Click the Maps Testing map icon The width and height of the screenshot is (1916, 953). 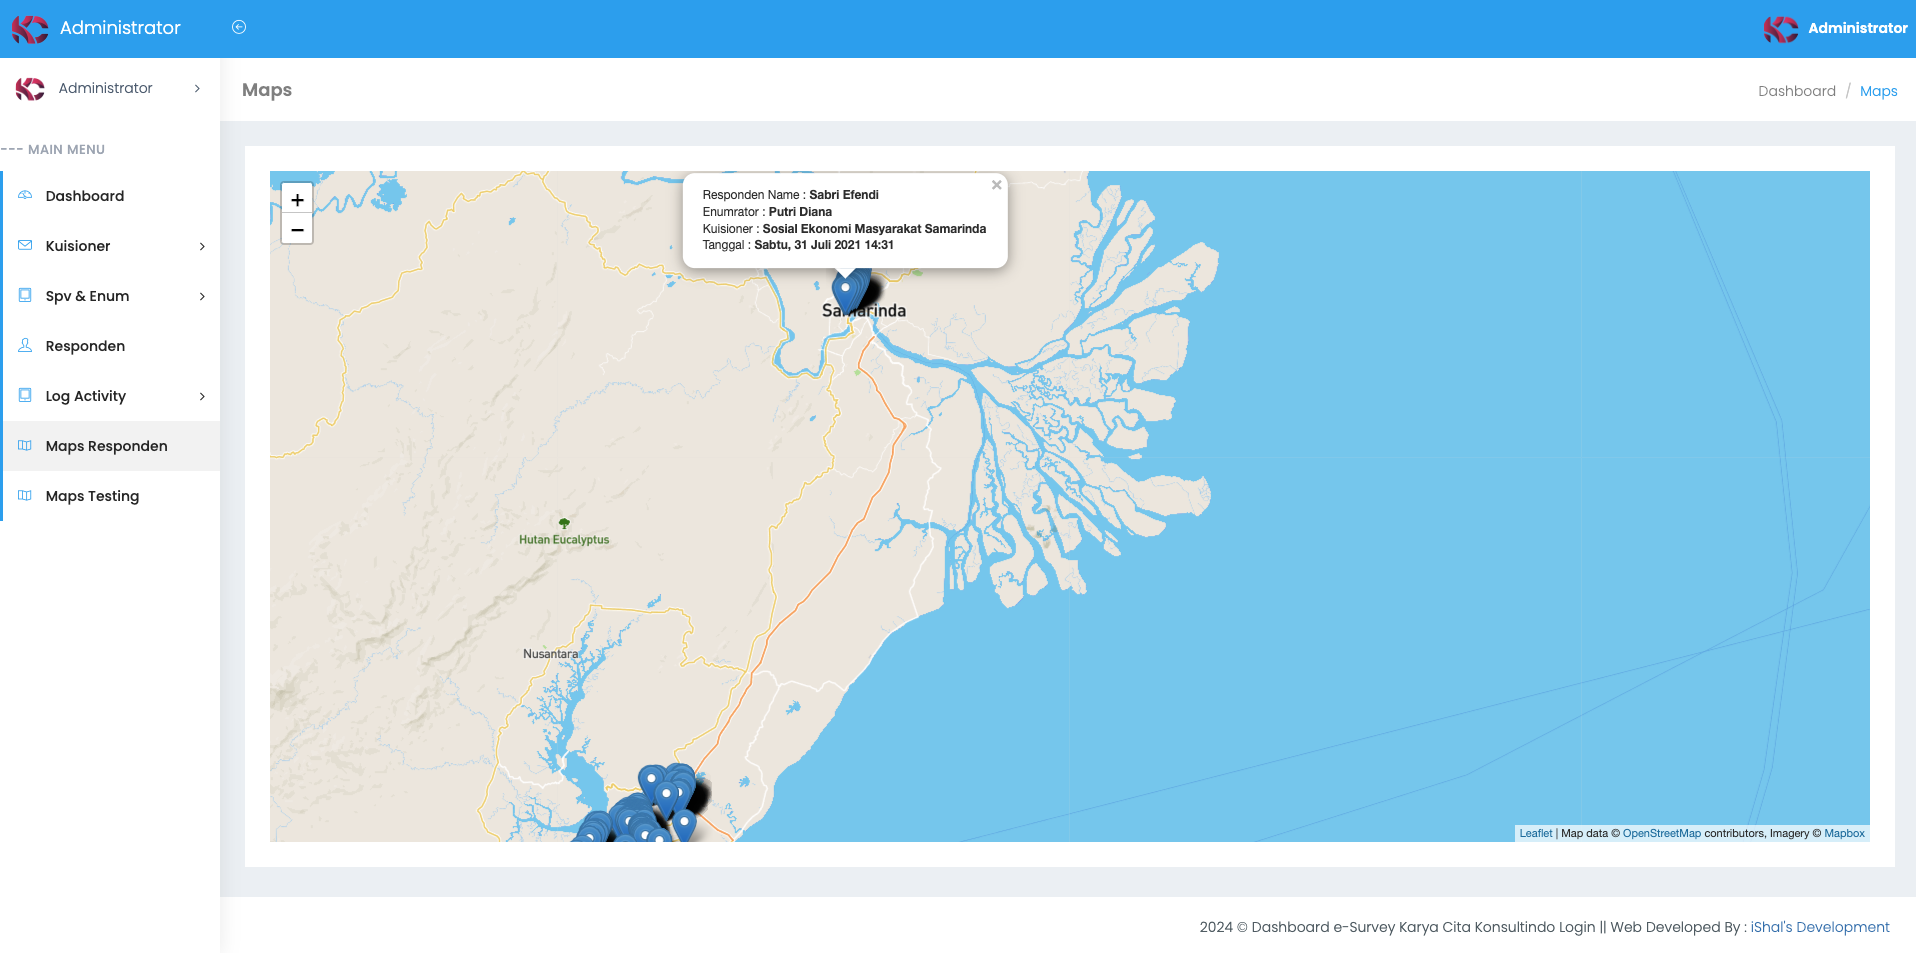pyautogui.click(x=25, y=495)
